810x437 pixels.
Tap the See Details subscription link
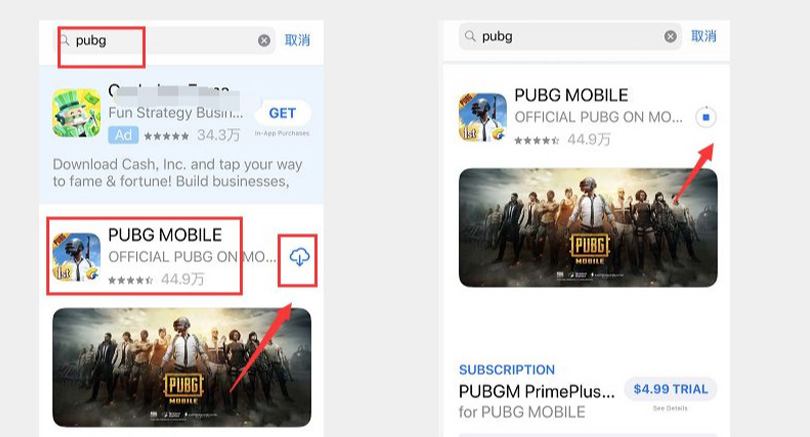pos(670,408)
